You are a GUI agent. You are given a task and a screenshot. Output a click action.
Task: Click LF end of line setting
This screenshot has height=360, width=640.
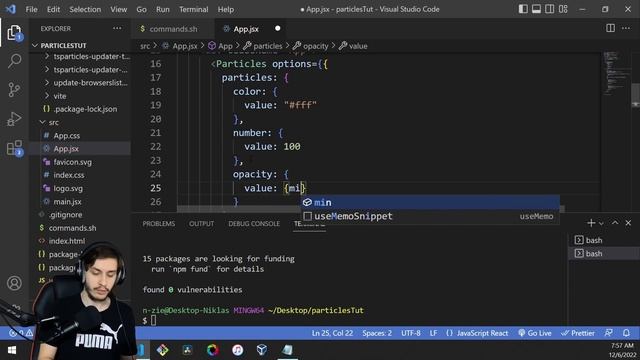click(433, 333)
